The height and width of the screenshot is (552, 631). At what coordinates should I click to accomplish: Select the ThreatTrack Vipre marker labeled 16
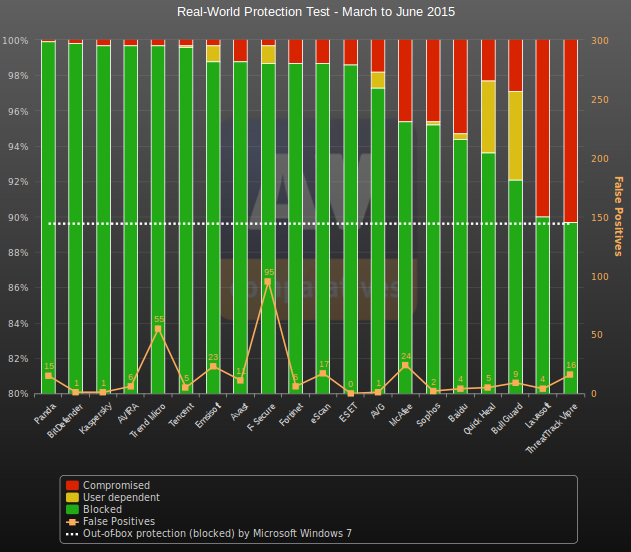(570, 375)
